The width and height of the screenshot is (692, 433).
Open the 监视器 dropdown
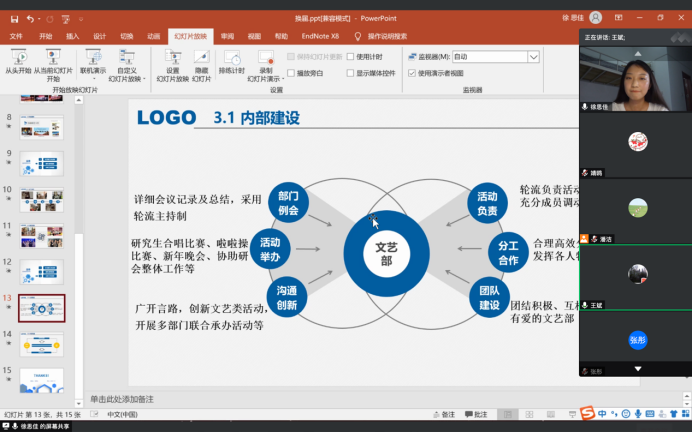[533, 57]
